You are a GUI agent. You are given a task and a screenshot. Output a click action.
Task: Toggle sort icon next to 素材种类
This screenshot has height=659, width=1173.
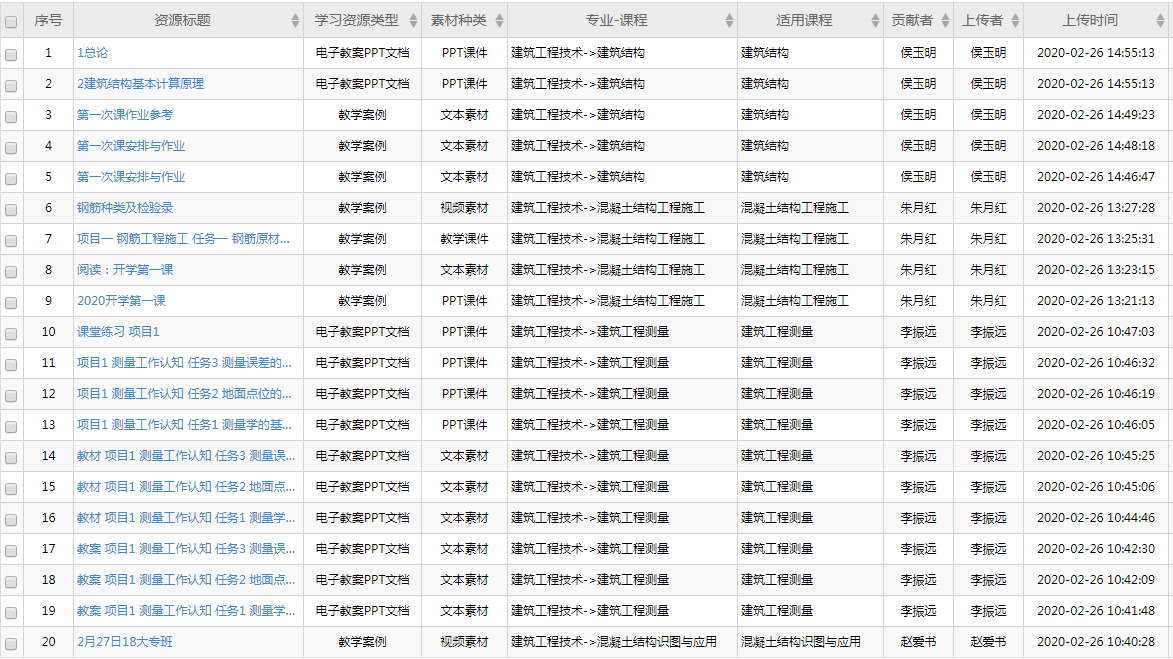[499, 20]
